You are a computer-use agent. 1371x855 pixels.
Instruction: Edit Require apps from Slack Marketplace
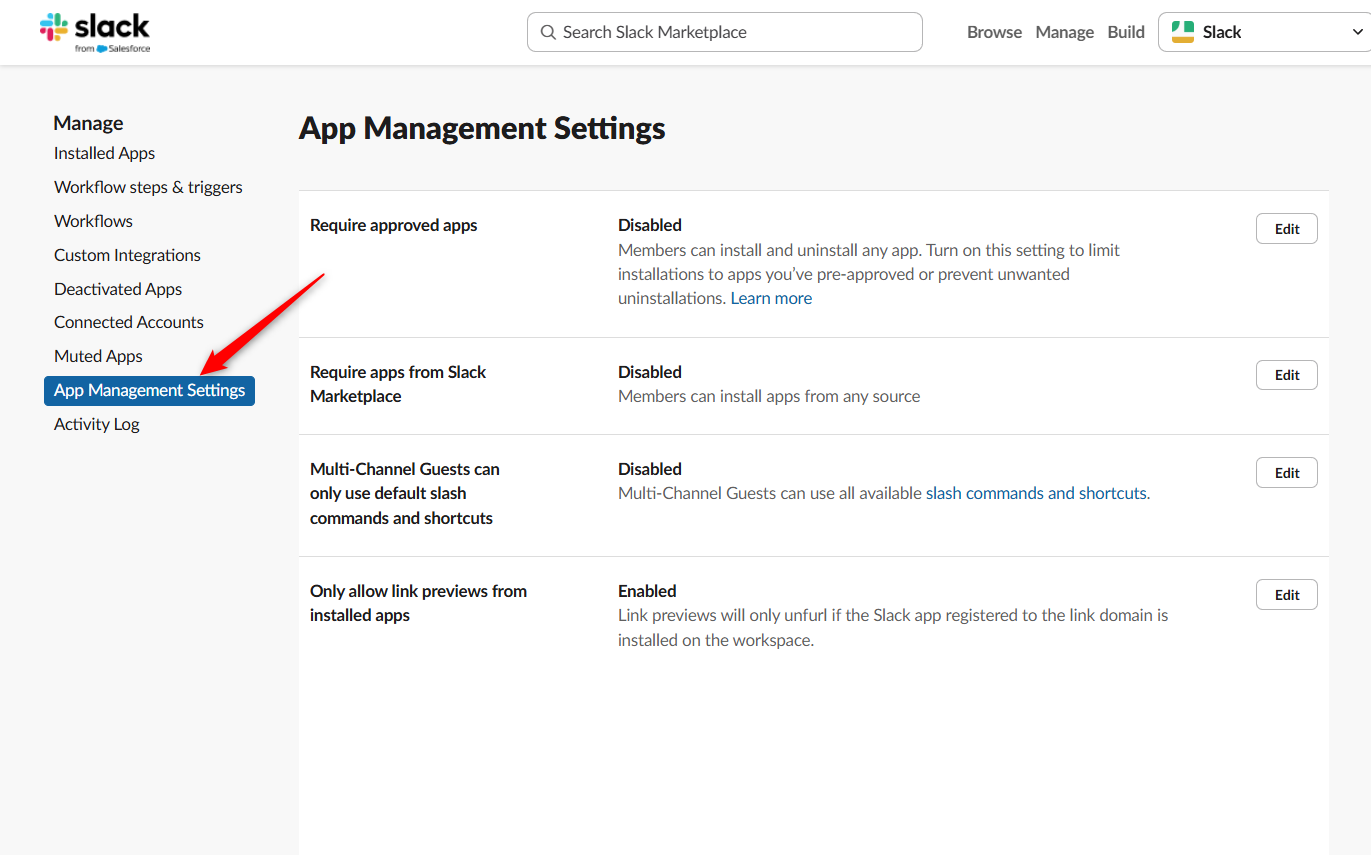(1286, 375)
